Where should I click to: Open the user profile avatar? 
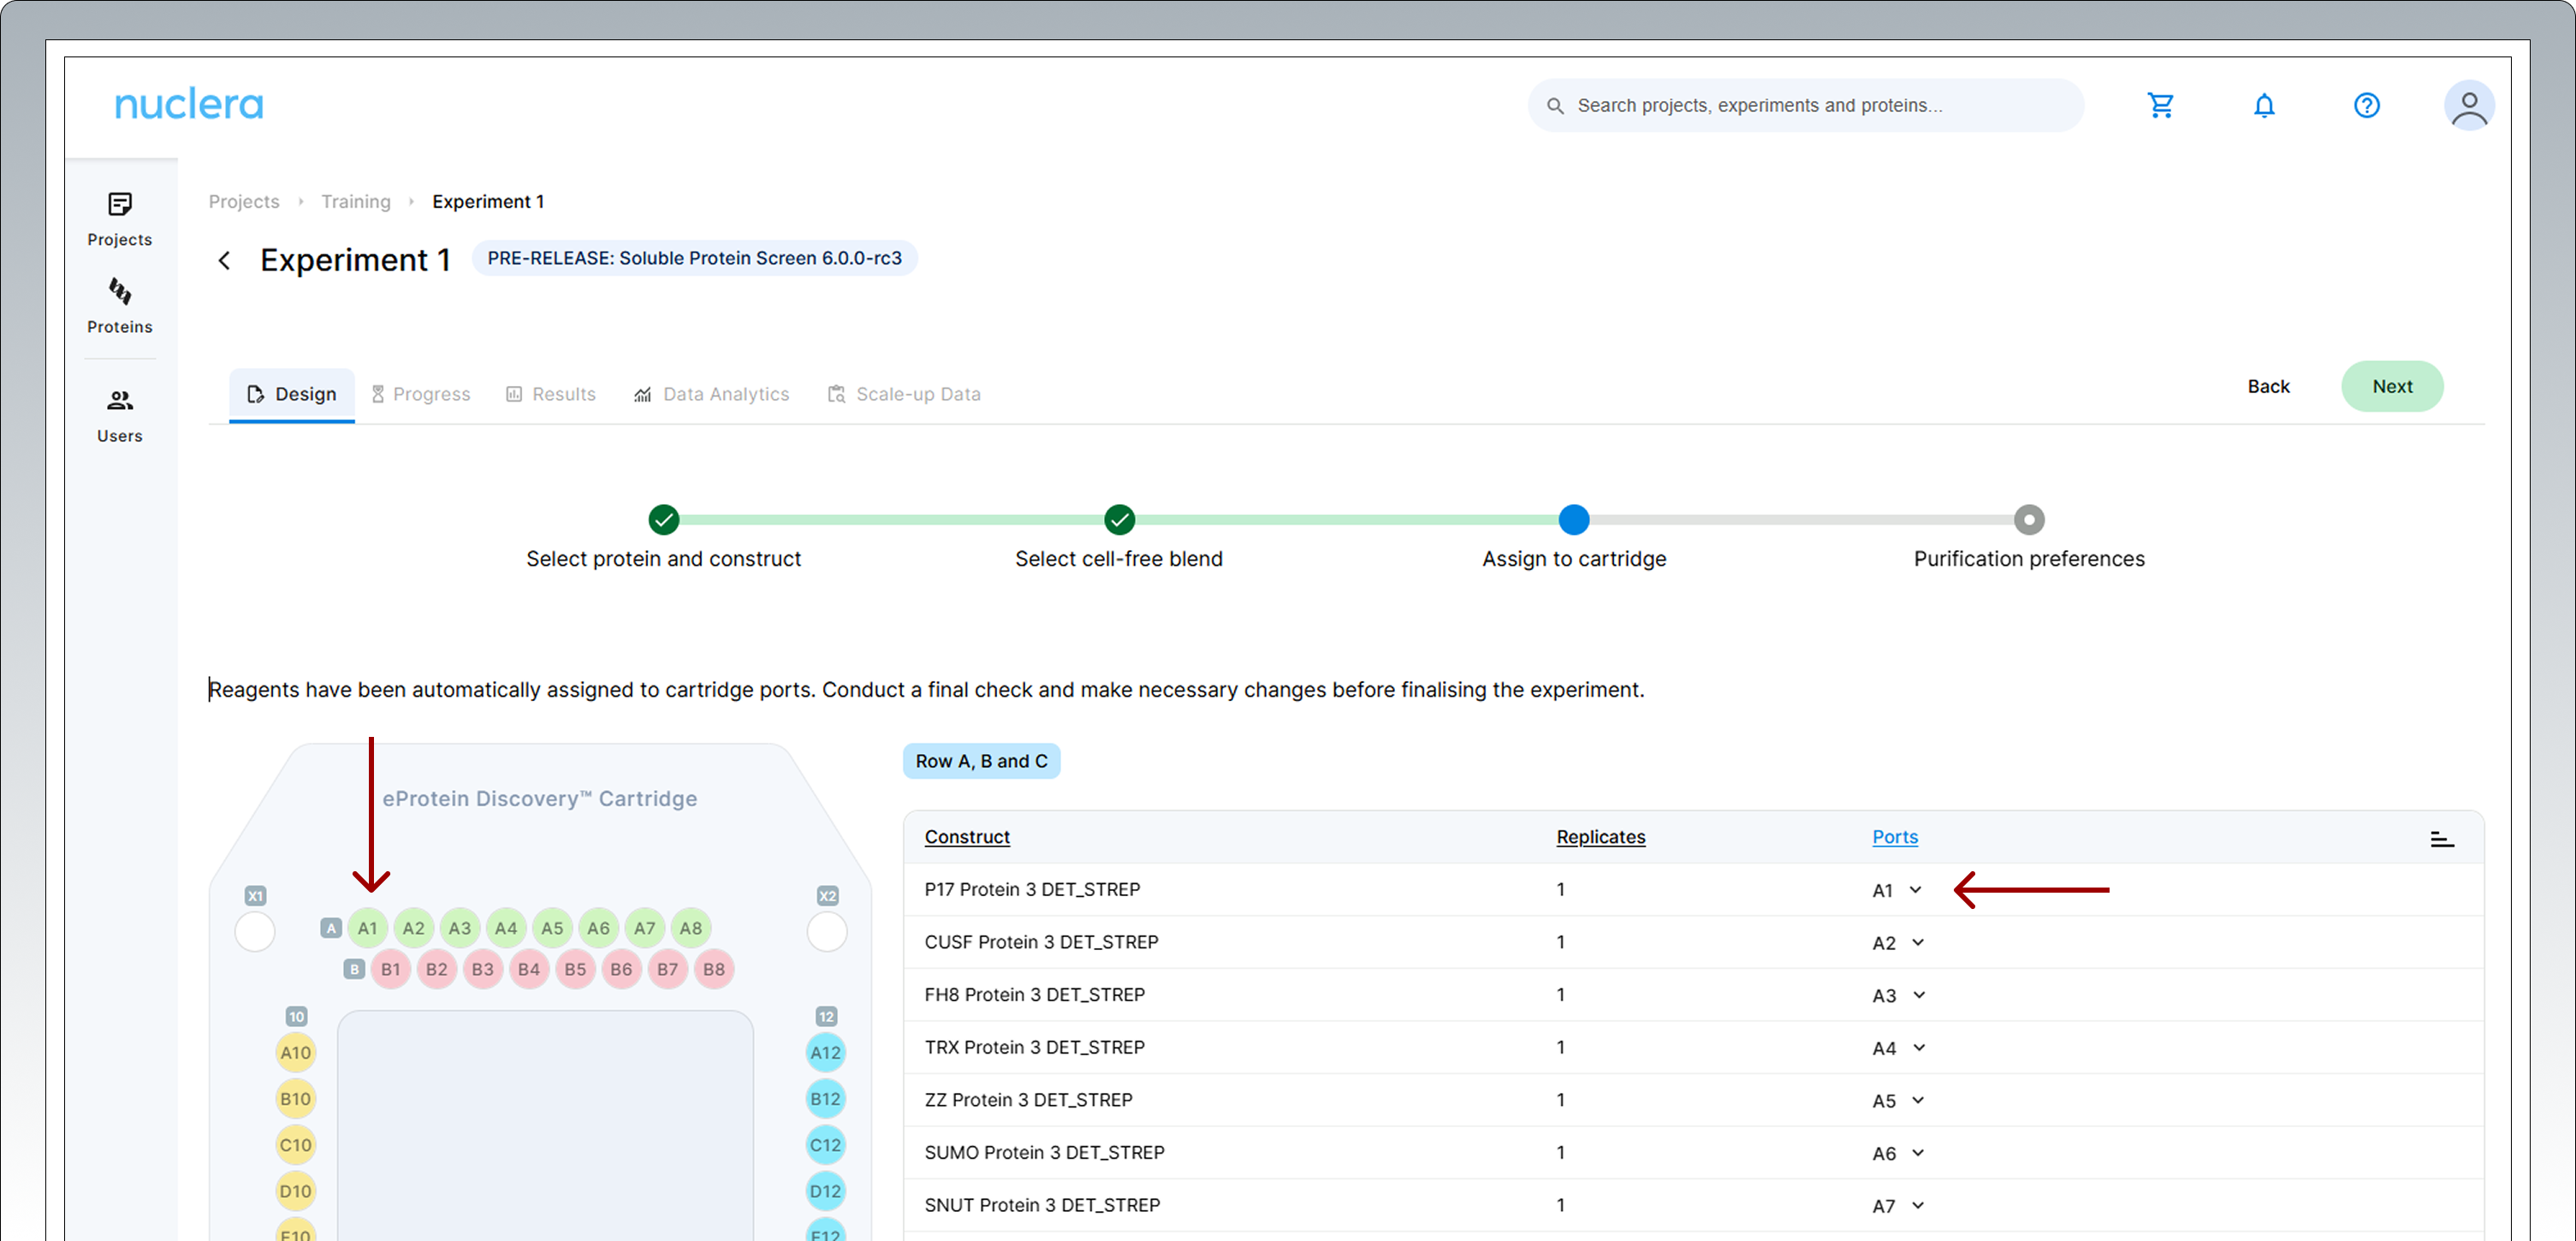[2468, 105]
